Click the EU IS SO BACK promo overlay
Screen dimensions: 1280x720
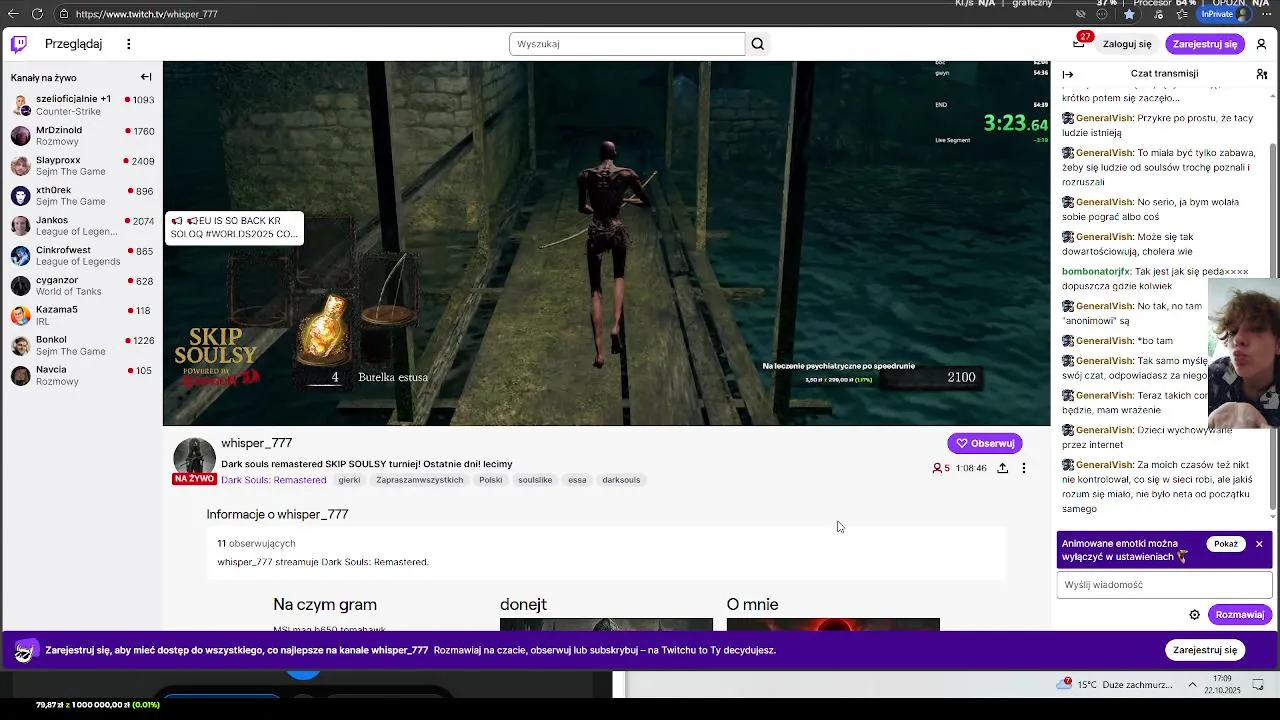(x=234, y=227)
